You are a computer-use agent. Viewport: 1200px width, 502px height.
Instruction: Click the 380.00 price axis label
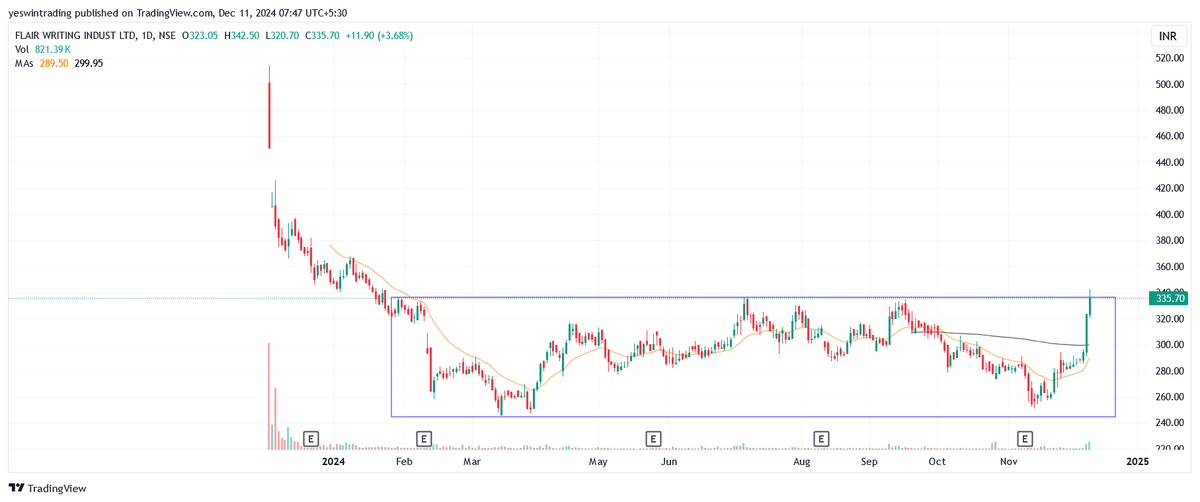pyautogui.click(x=1170, y=240)
